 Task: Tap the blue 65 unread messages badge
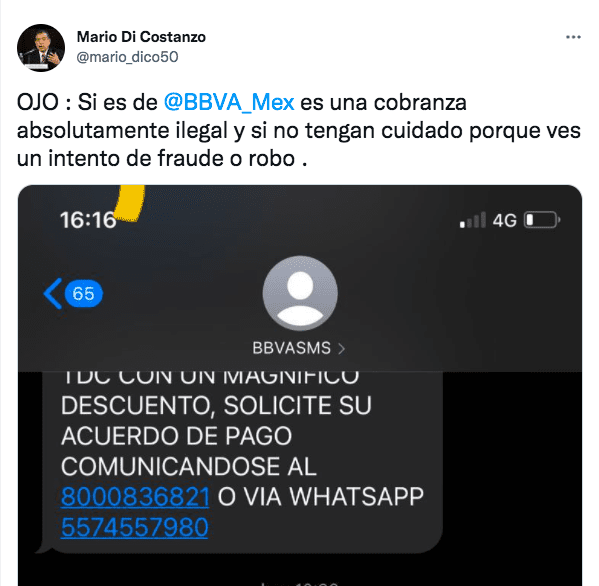click(83, 293)
